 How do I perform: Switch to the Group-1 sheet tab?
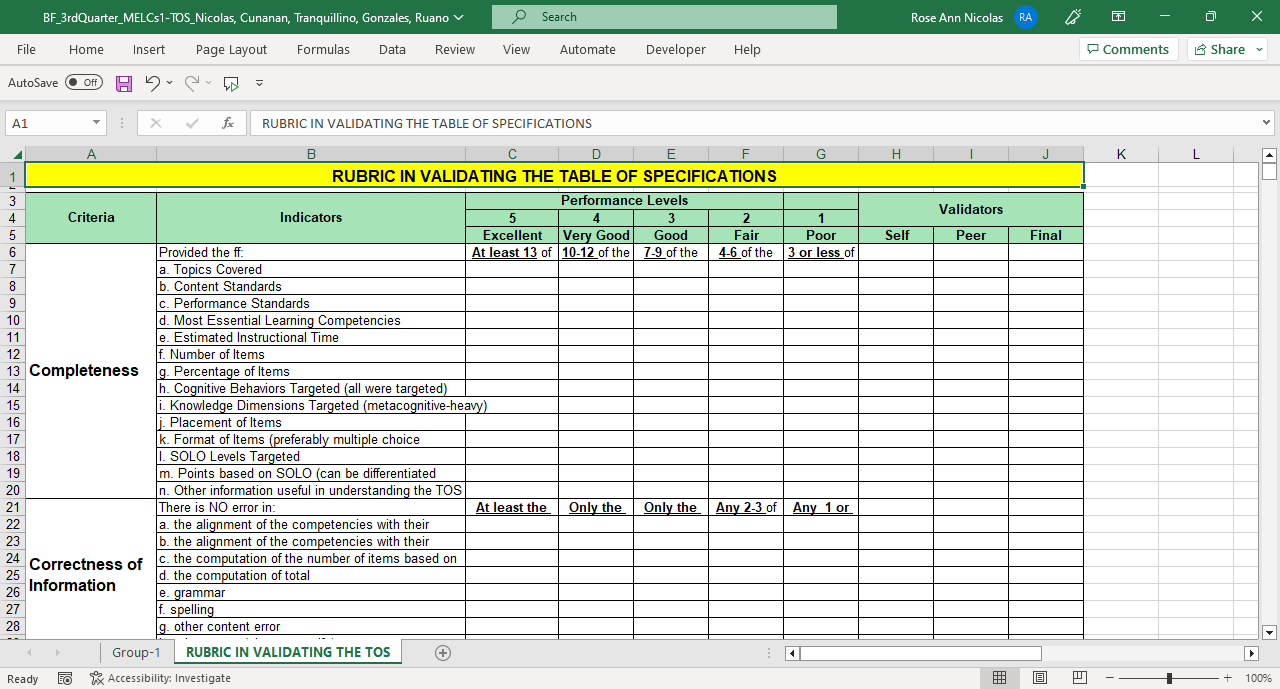coord(136,652)
